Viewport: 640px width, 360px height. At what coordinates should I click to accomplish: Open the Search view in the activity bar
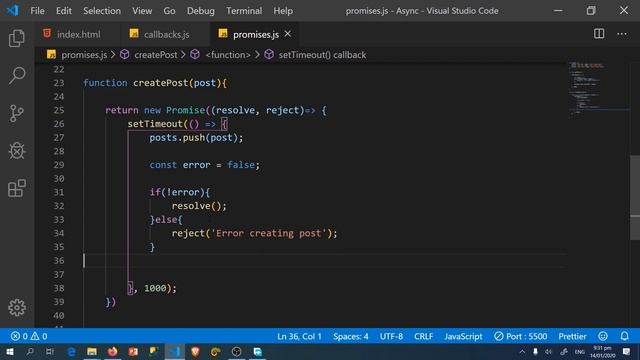point(17,75)
